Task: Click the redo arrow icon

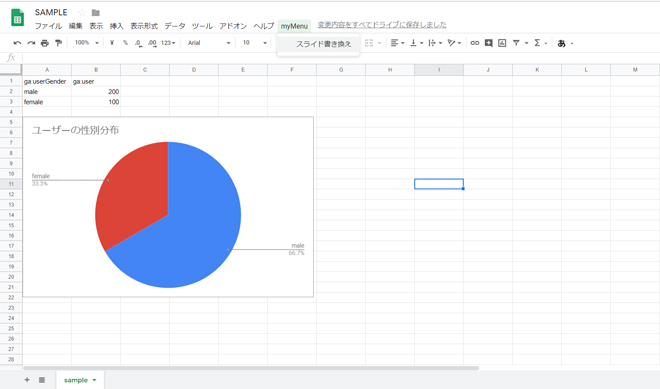Action: click(x=31, y=43)
